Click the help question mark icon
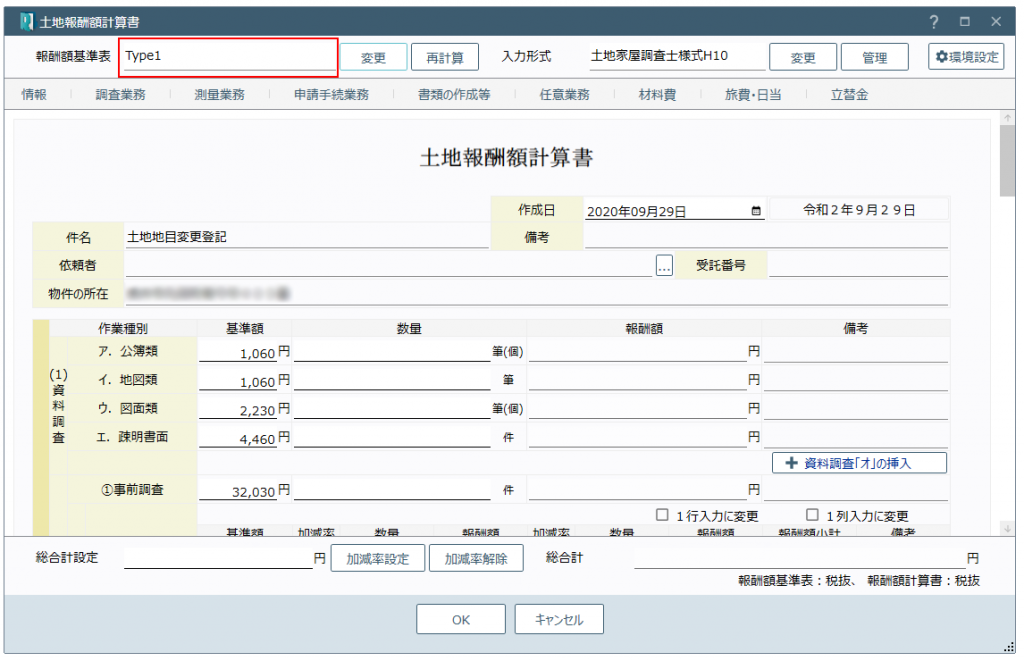The height and width of the screenshot is (661, 1024). point(934,22)
